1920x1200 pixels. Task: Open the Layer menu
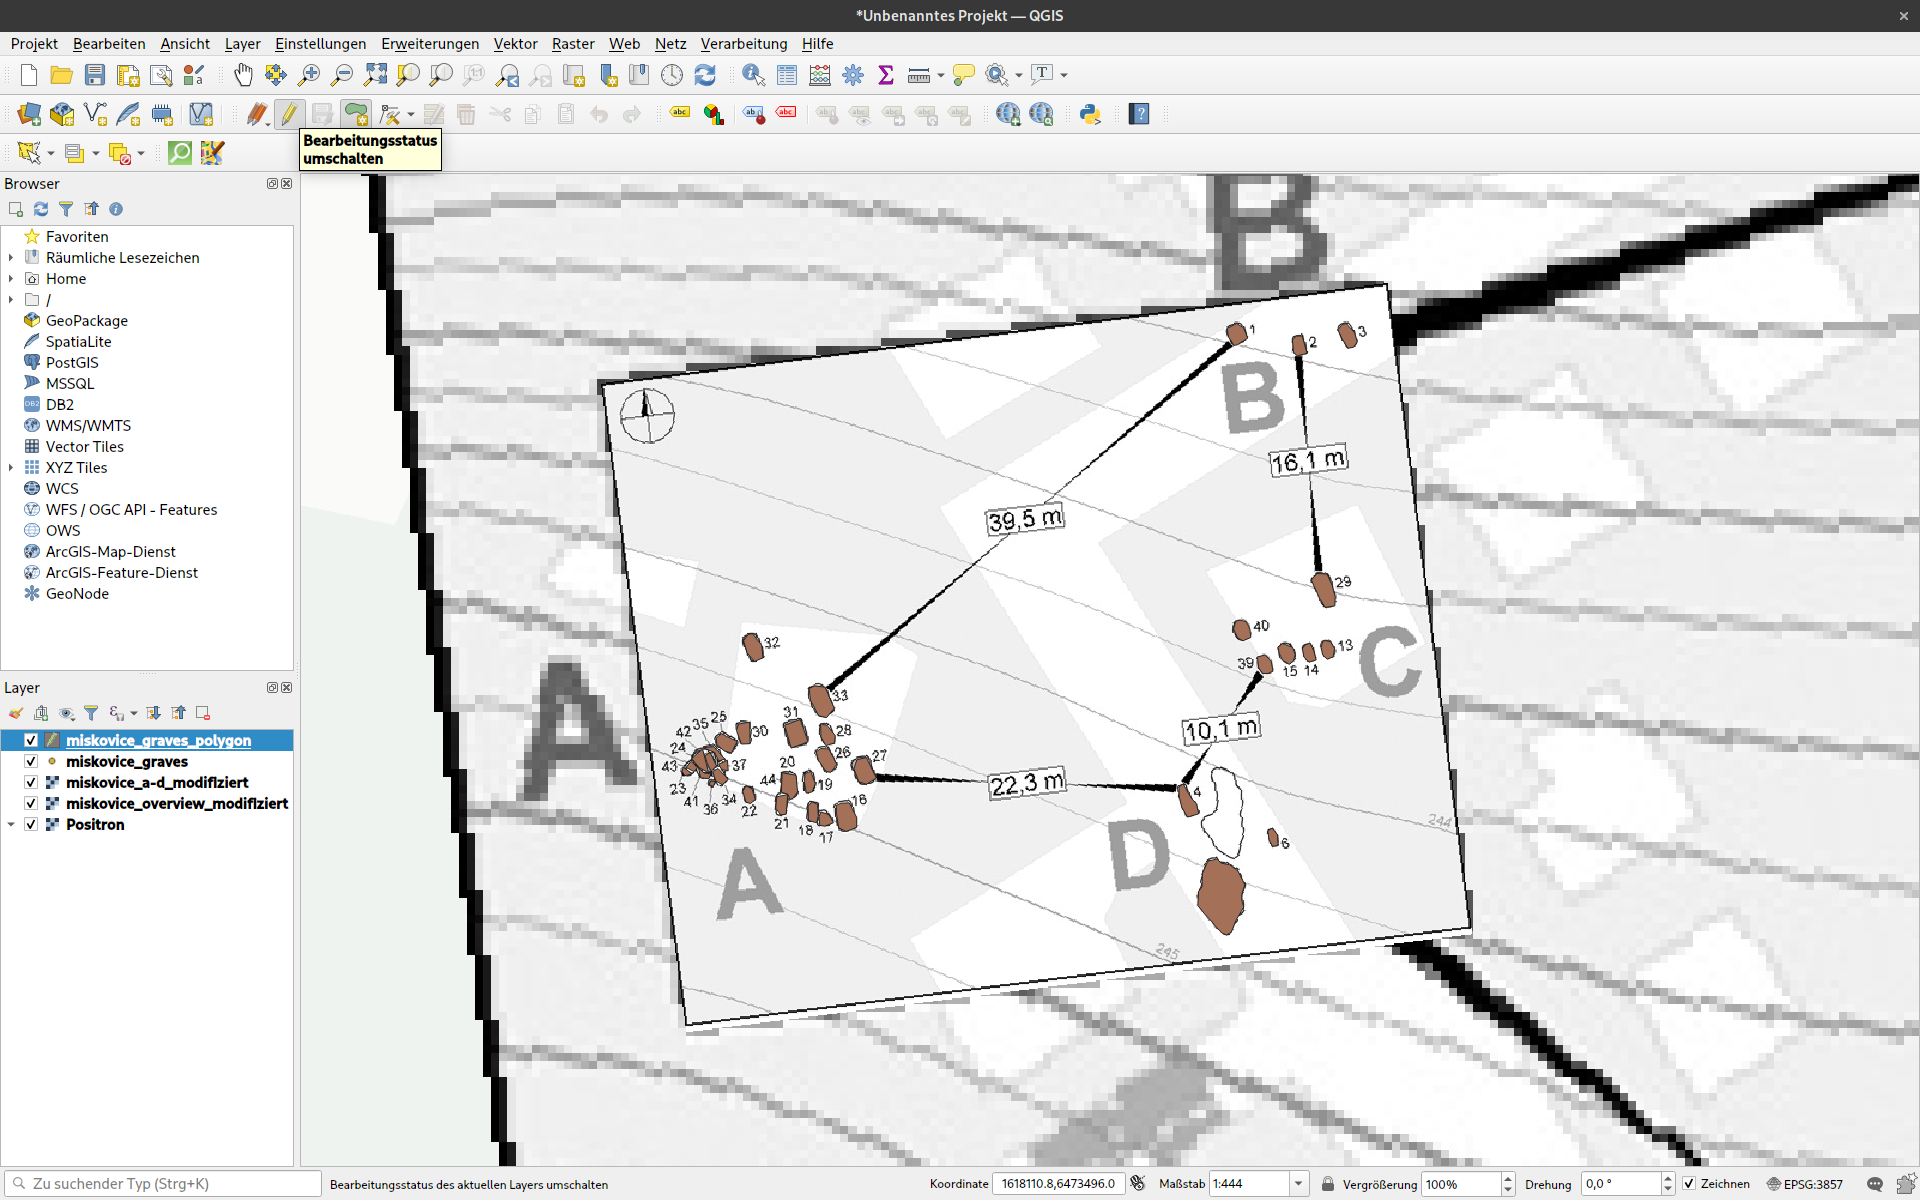coord(242,44)
